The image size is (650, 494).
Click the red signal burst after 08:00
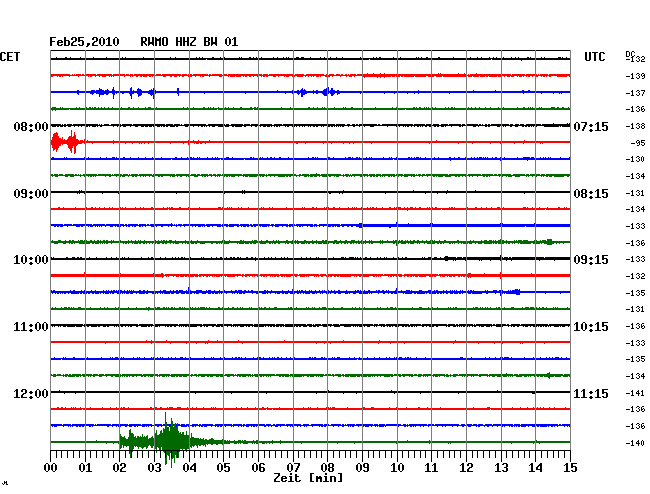[x=68, y=142]
